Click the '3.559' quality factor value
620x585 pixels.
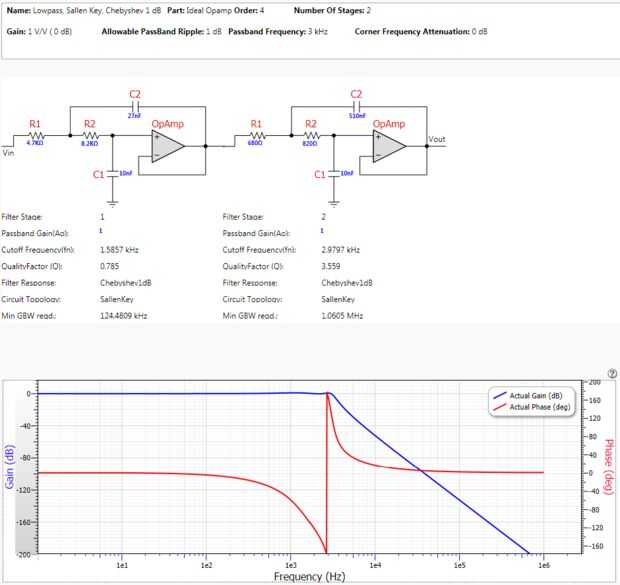331,266
